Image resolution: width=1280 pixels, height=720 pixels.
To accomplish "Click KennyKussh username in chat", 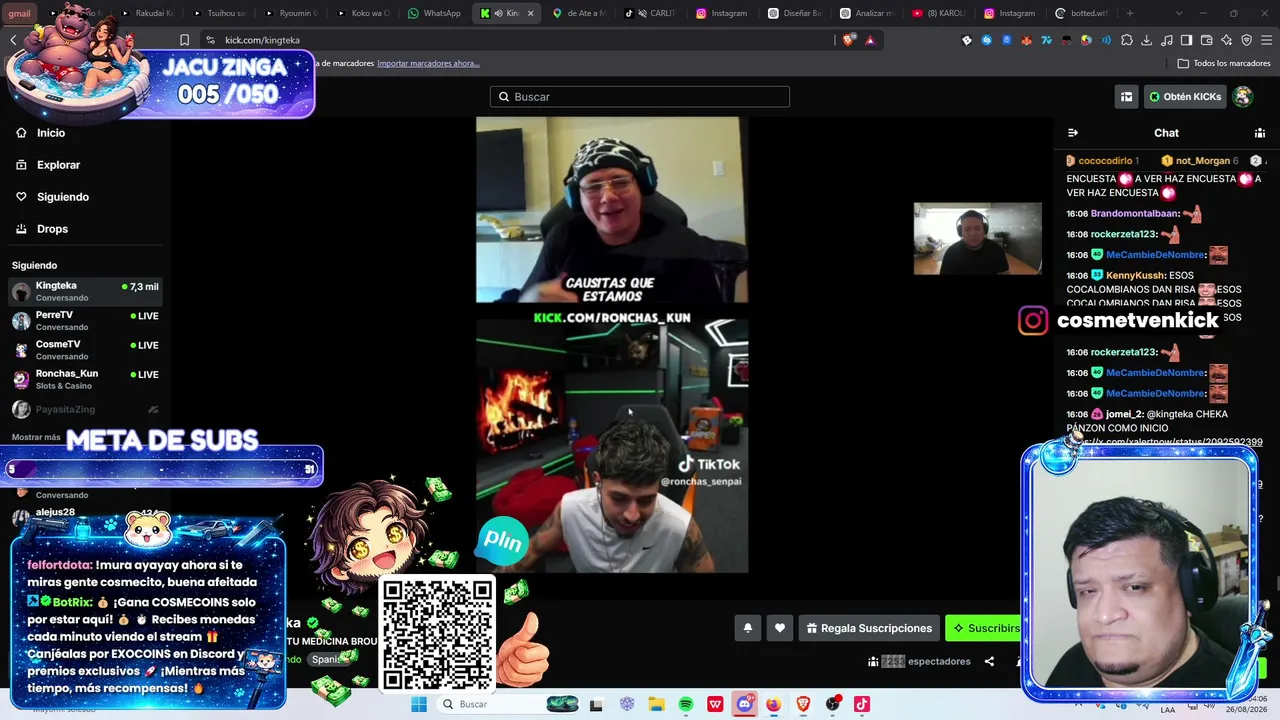I will 1136,276.
